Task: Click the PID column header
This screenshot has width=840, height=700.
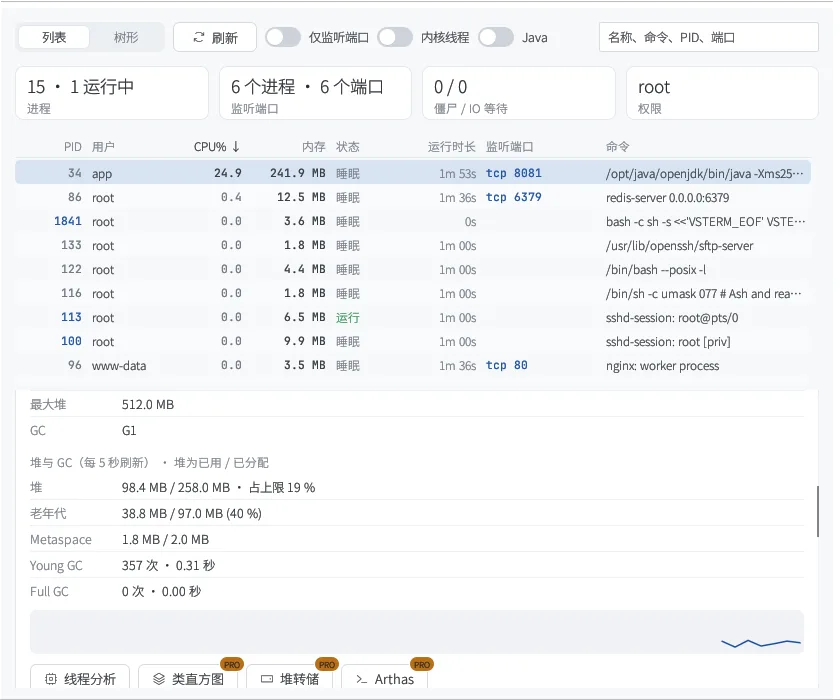Action: 73,147
